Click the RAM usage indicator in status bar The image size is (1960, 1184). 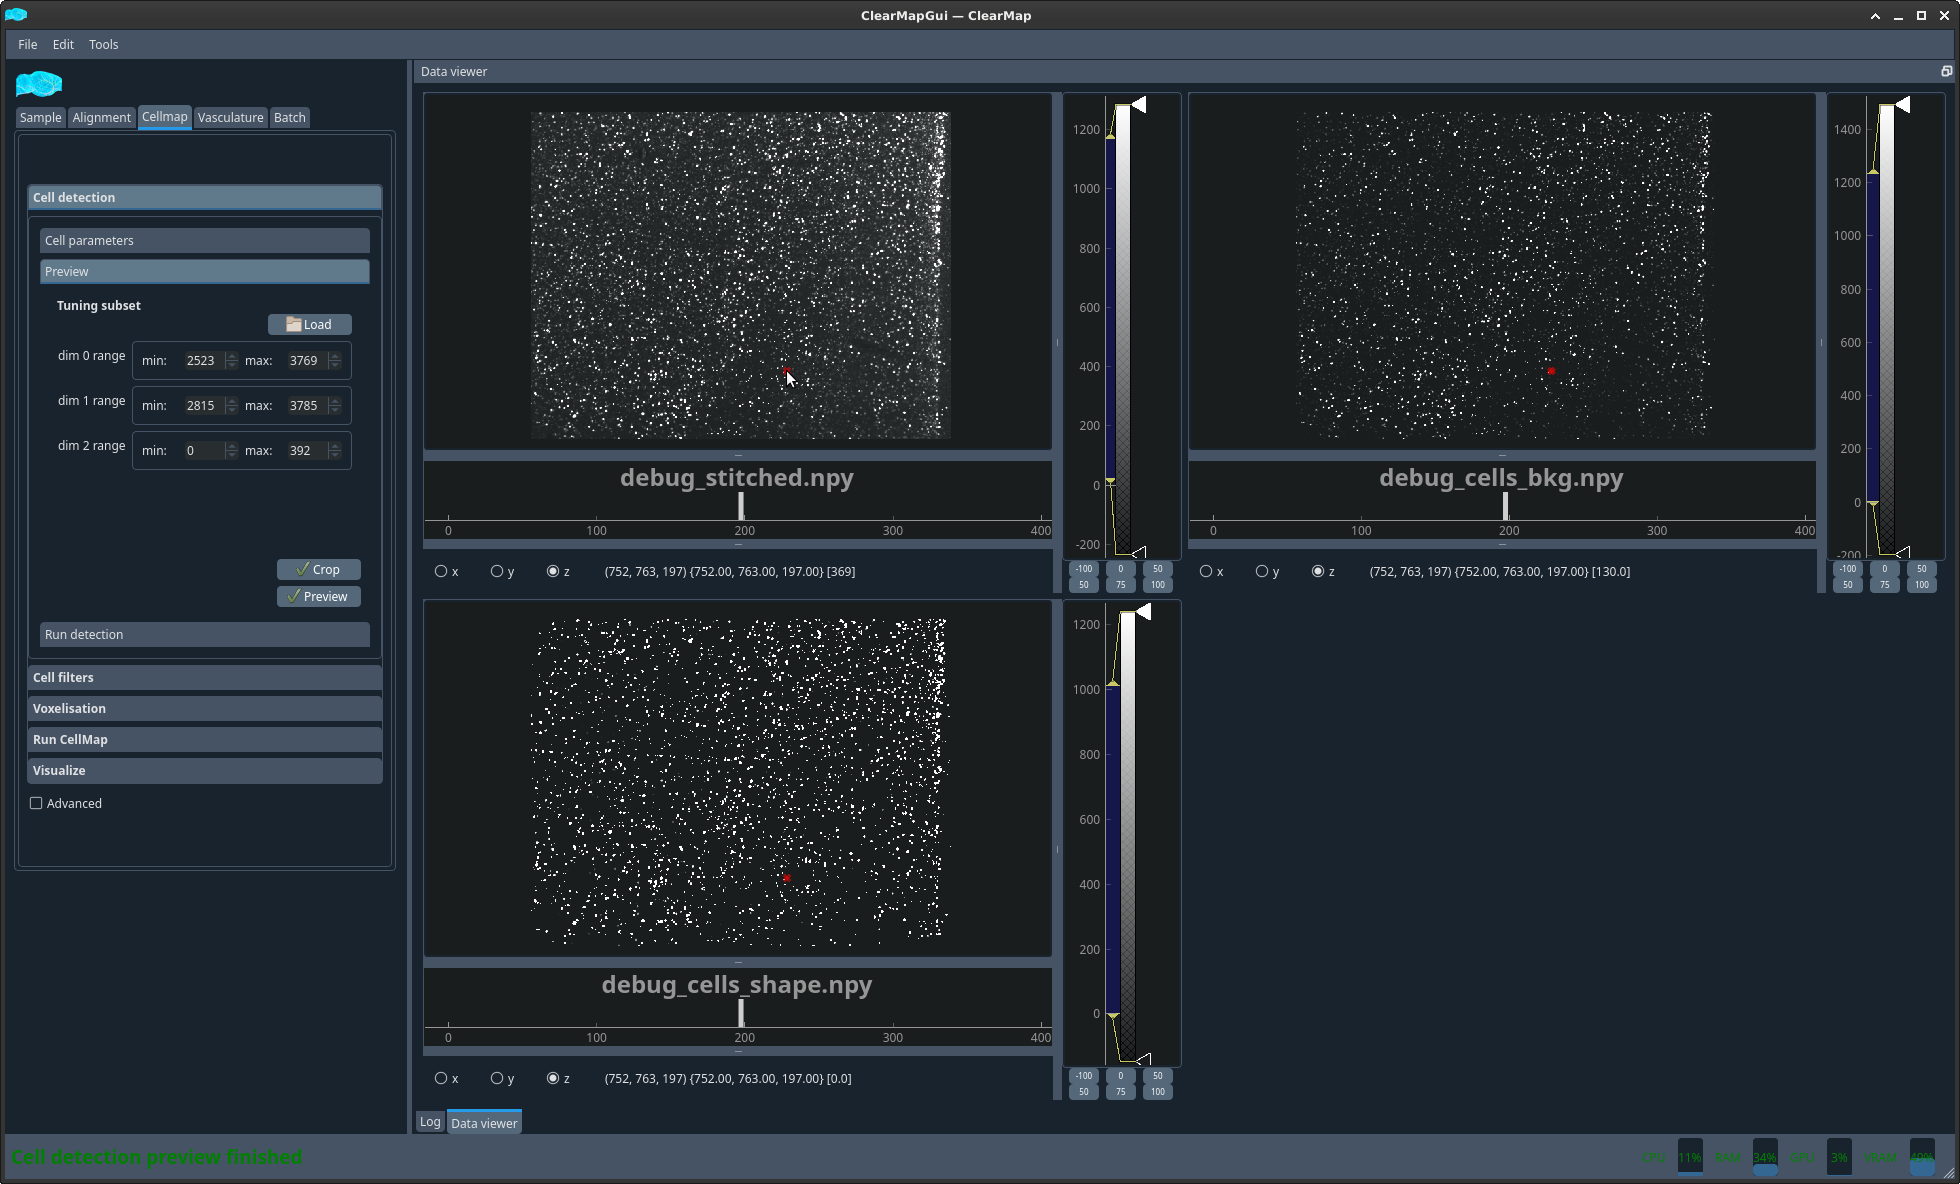(x=1765, y=1157)
